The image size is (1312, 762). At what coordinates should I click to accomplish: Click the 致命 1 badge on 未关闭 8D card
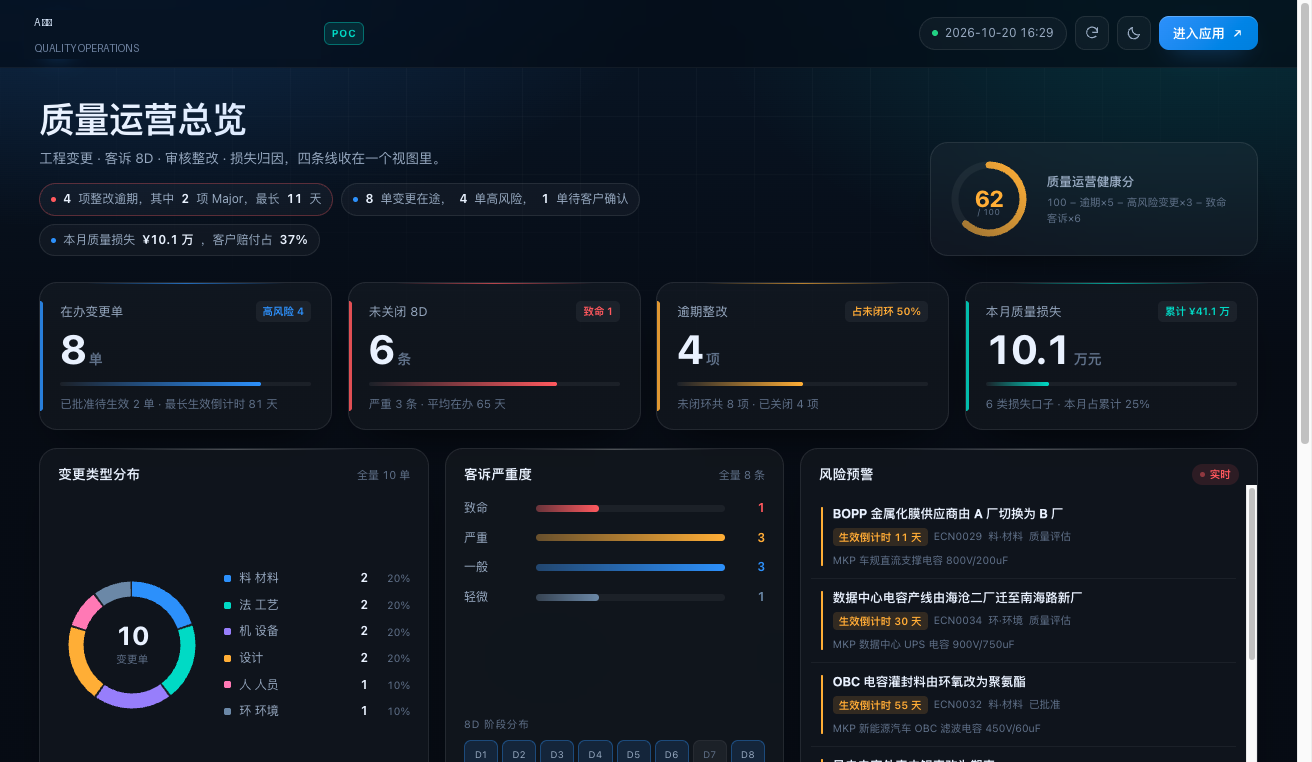(x=598, y=312)
